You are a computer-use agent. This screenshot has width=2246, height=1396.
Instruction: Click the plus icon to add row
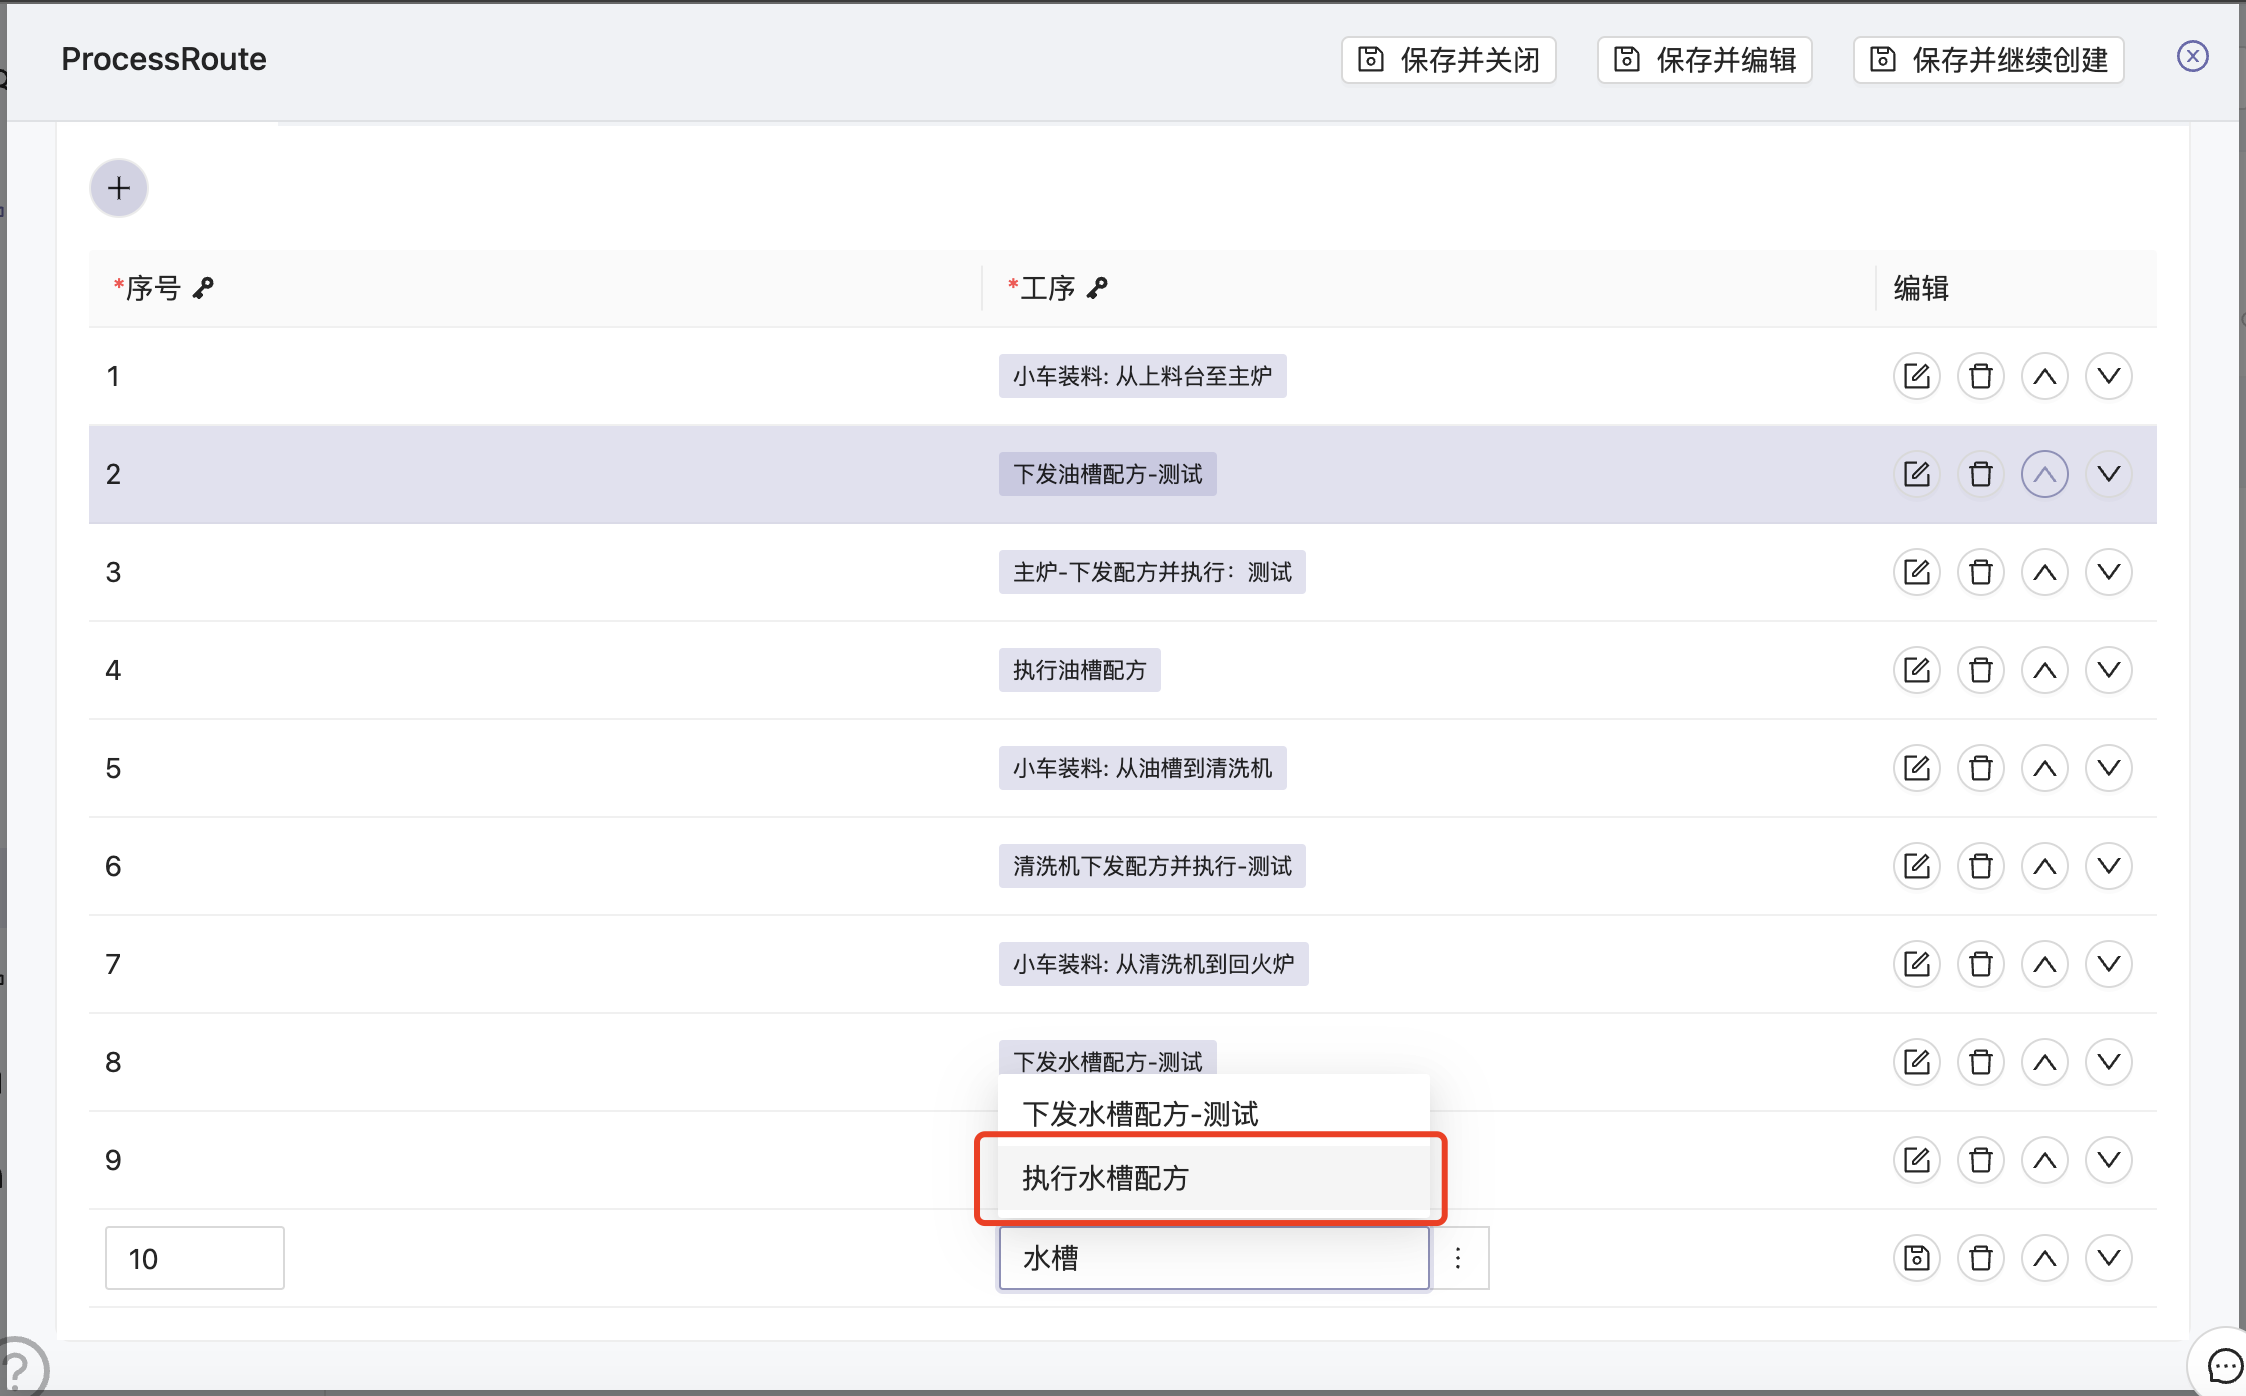click(119, 188)
